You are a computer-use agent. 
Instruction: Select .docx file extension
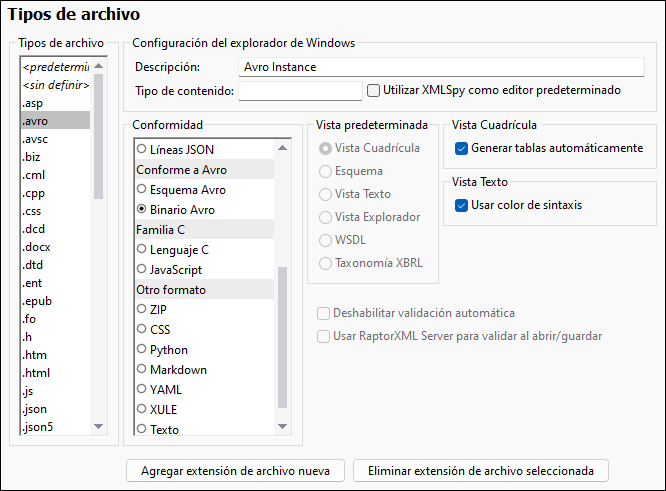pyautogui.click(x=56, y=247)
